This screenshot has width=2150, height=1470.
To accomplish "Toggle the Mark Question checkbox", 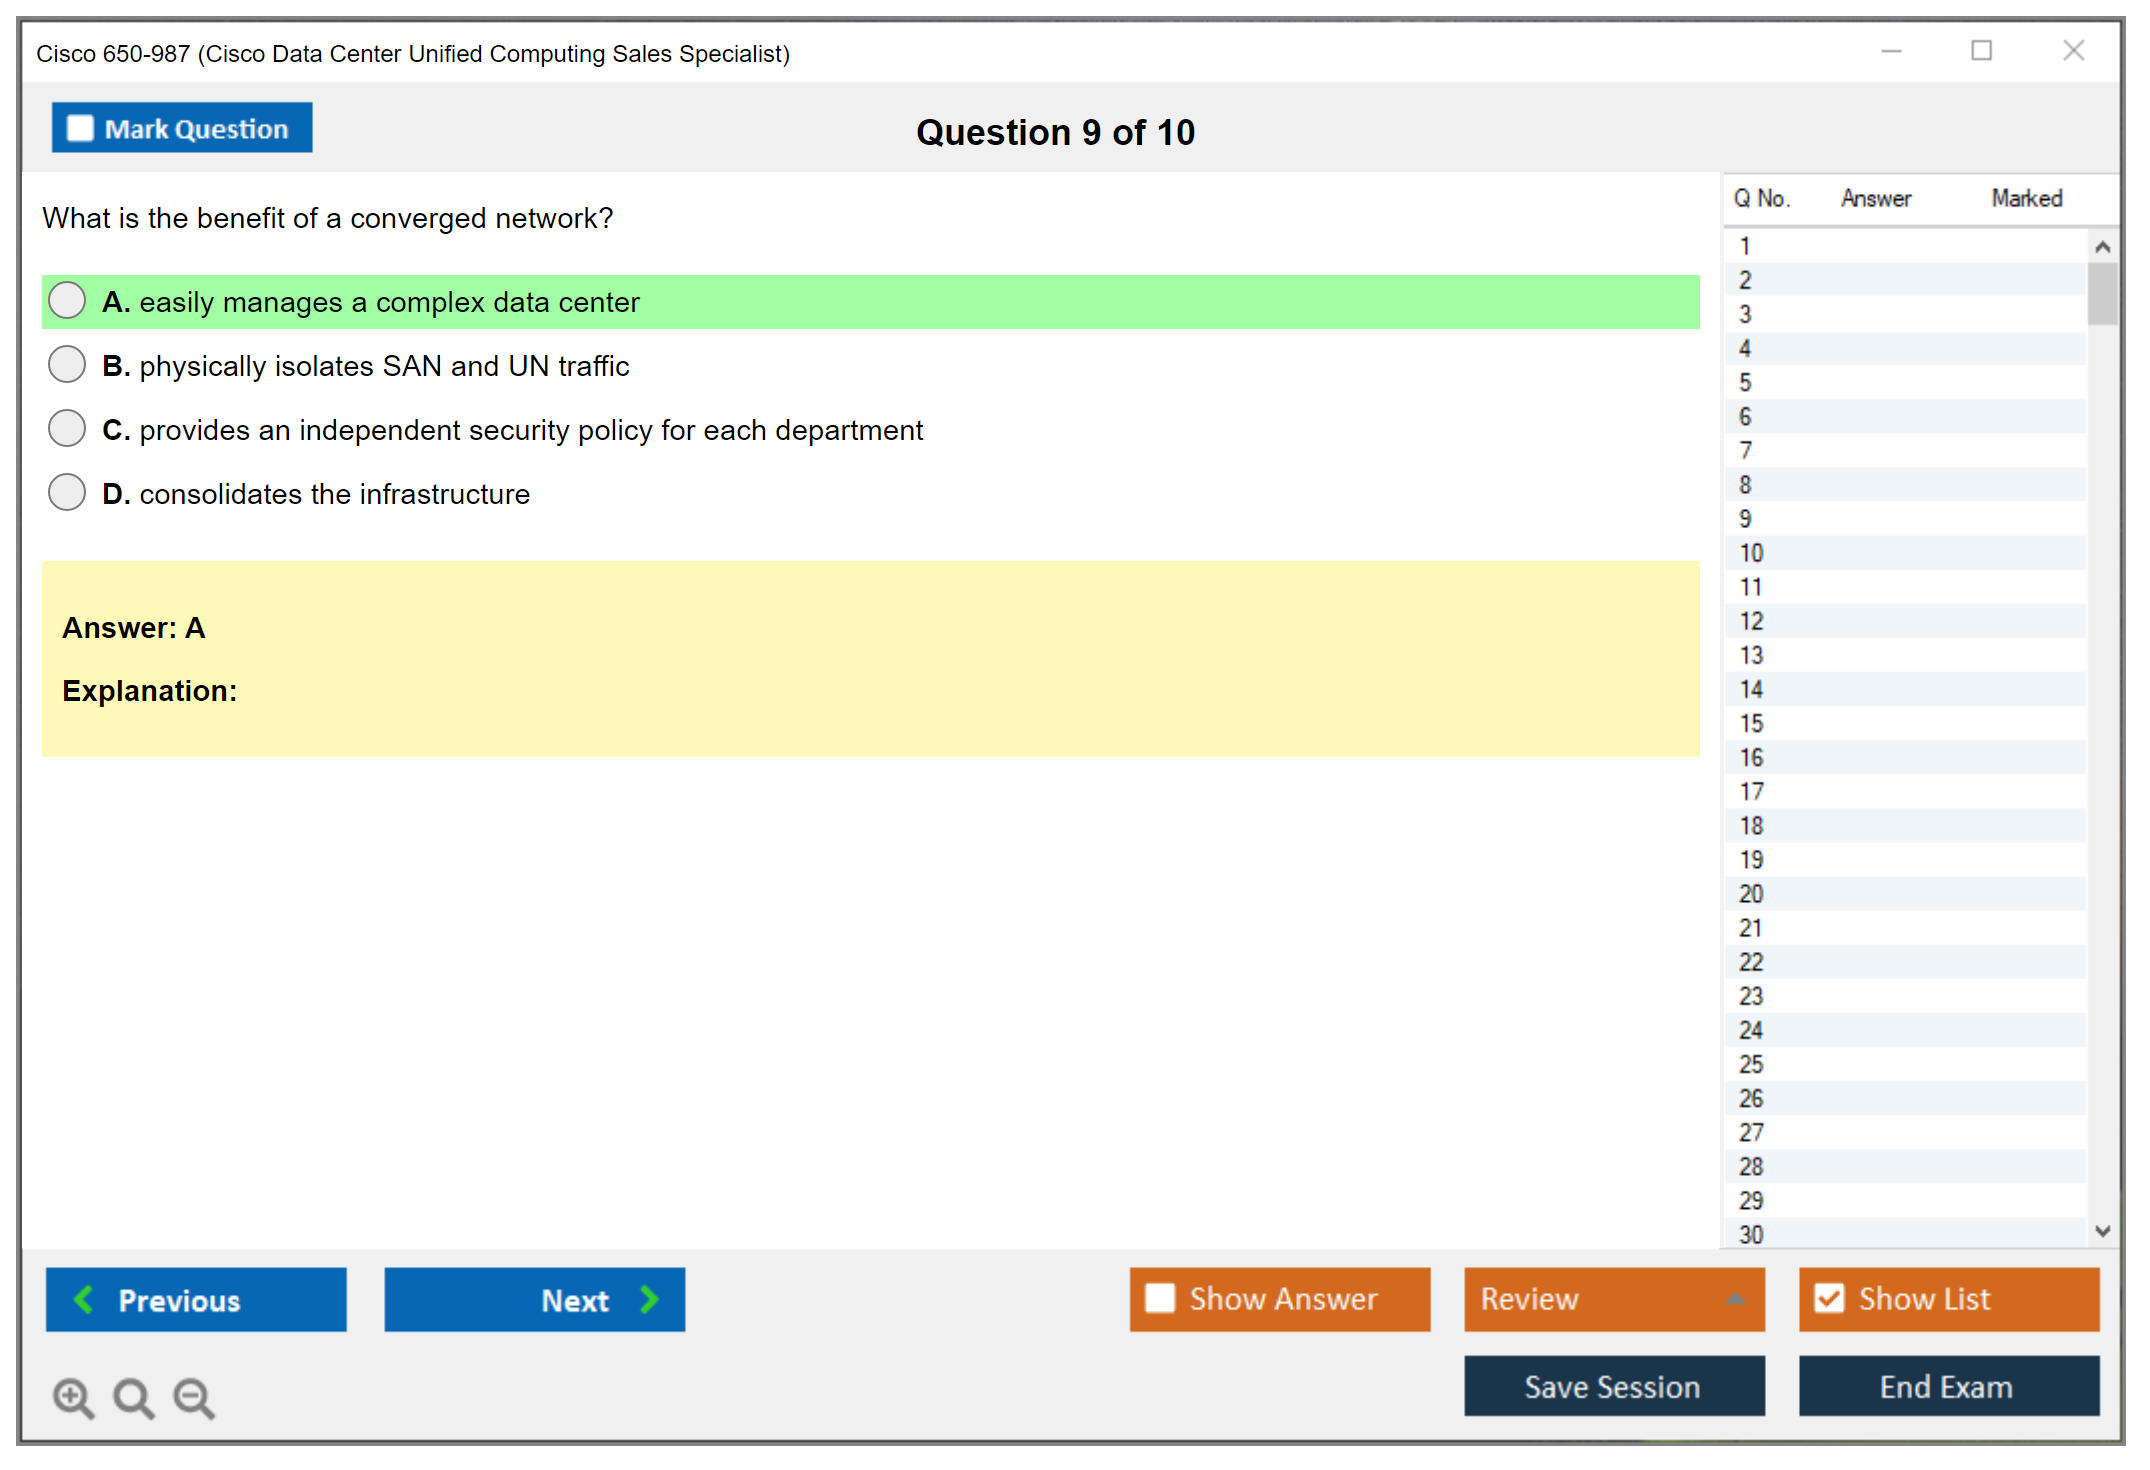I will coord(80,128).
